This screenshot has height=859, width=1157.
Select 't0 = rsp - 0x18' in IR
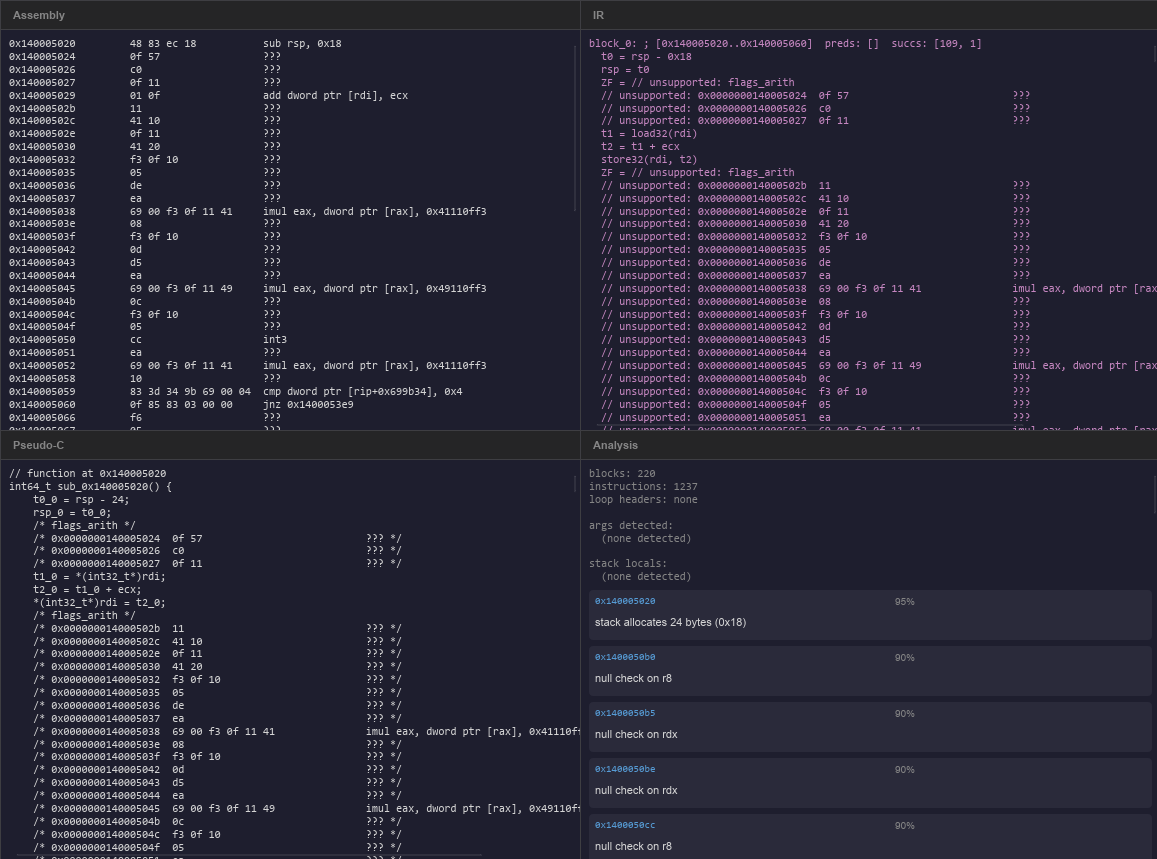click(x=646, y=56)
